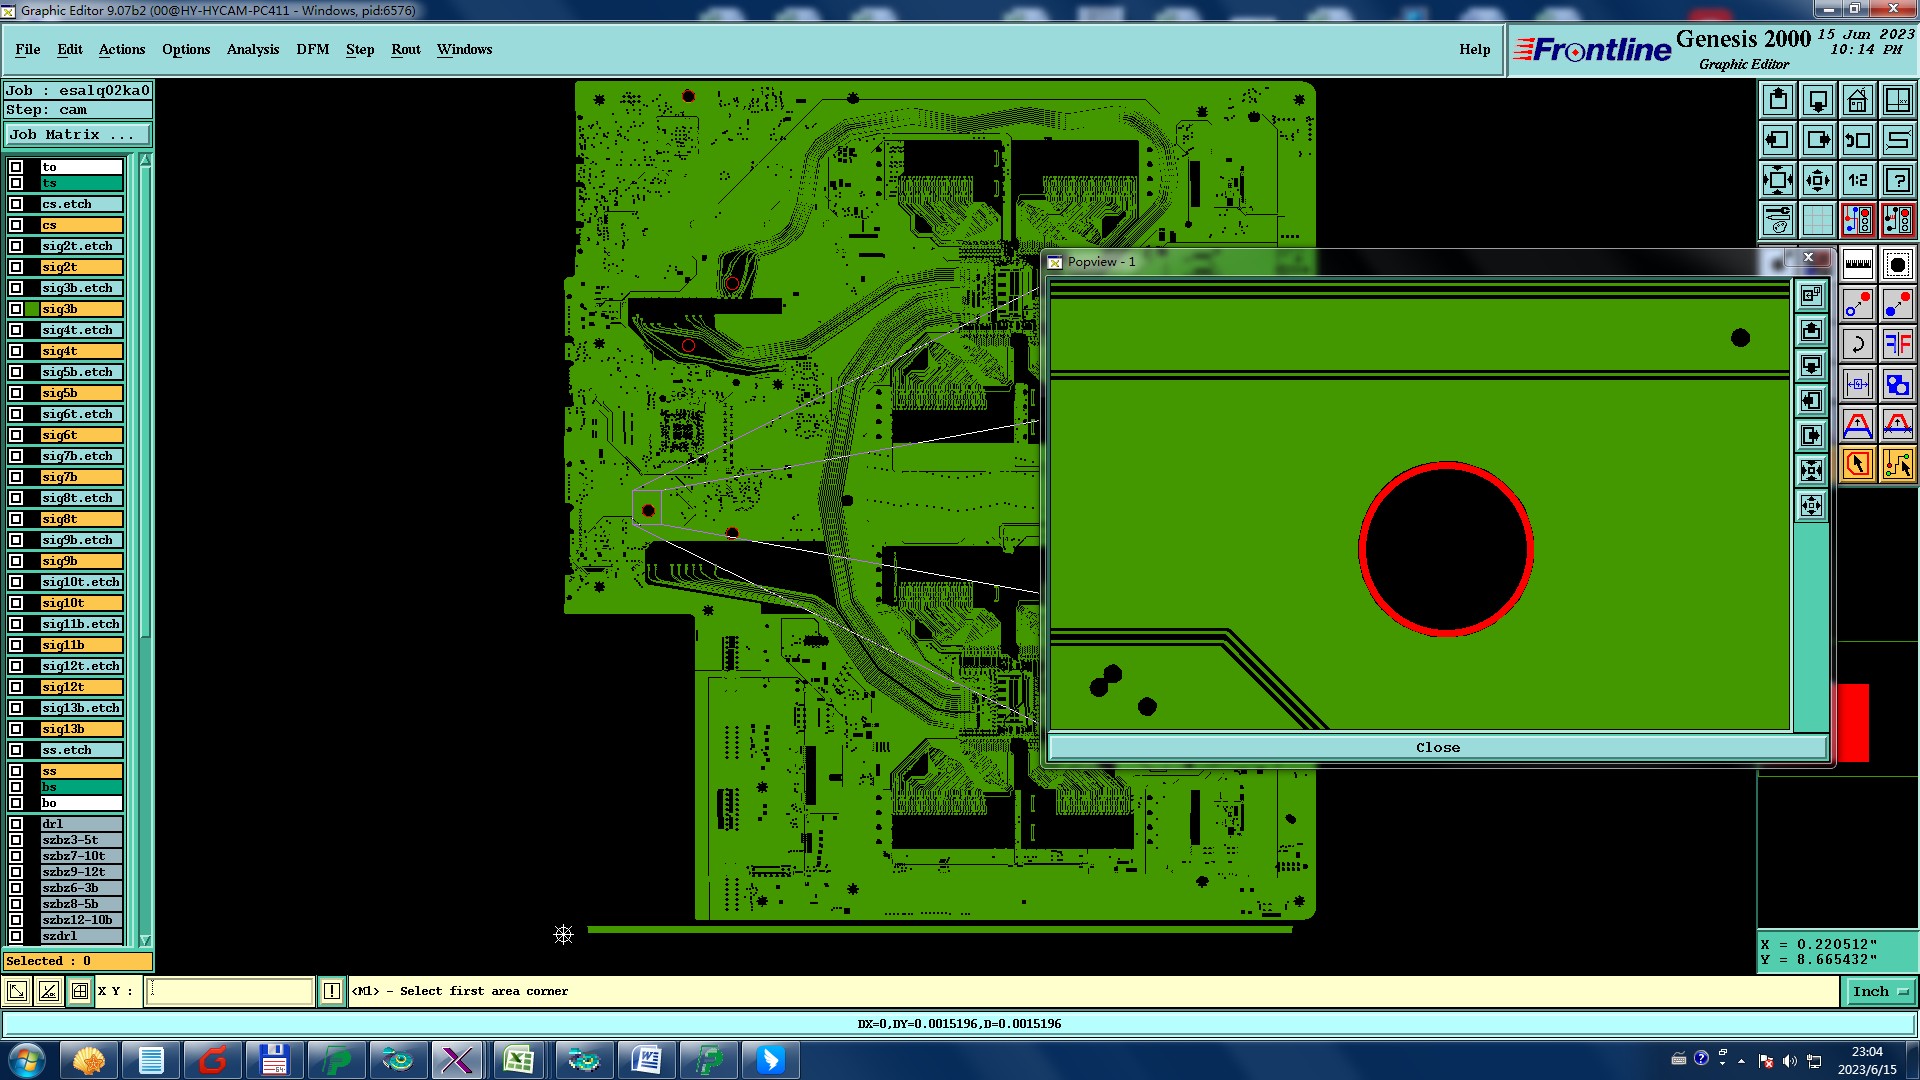
Task: Click the question mark help icon
Action: 1897,180
